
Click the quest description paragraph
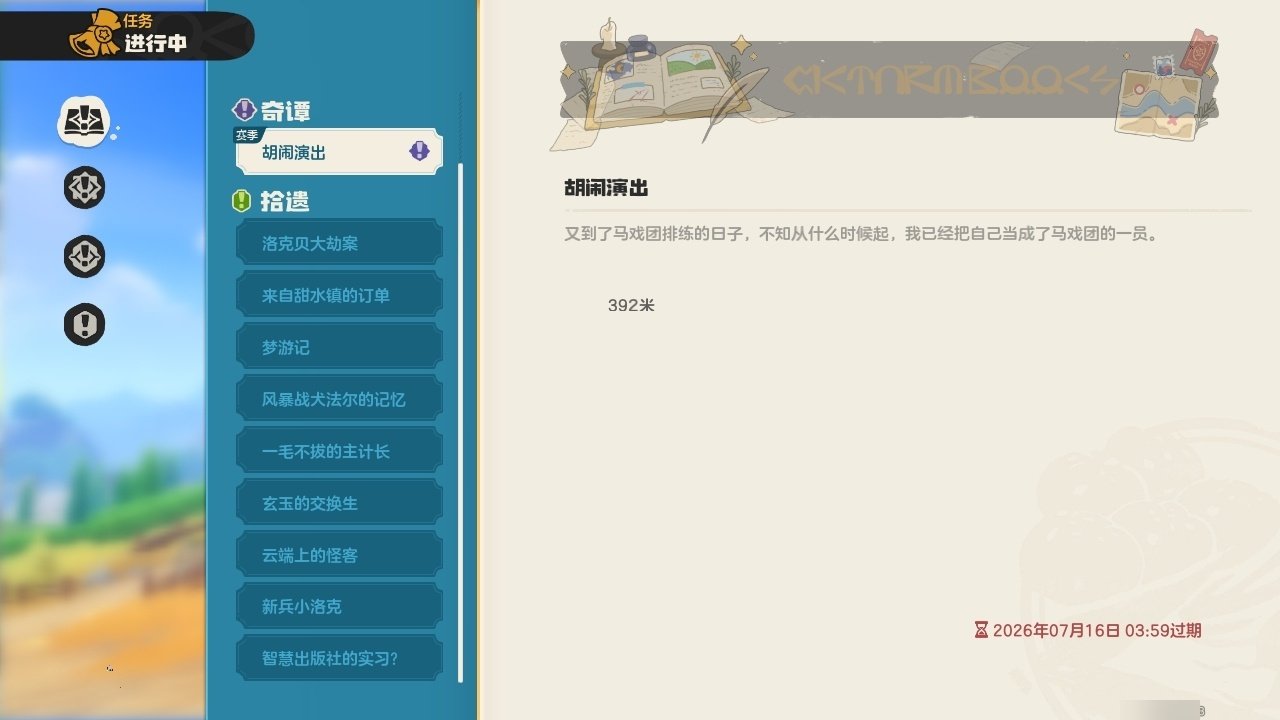(x=860, y=235)
